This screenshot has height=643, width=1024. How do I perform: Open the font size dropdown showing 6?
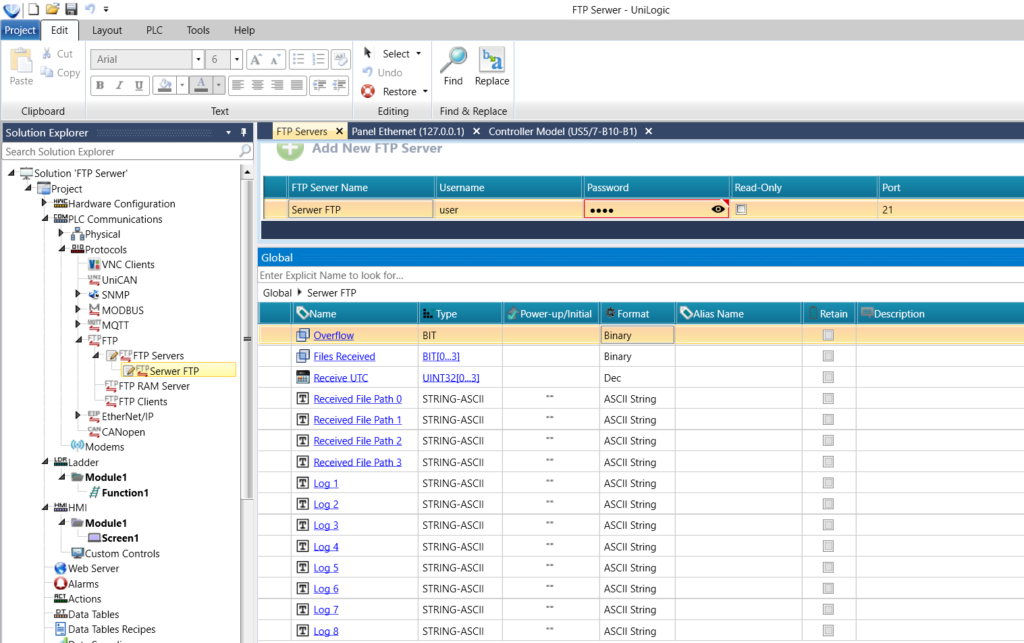click(x=236, y=59)
